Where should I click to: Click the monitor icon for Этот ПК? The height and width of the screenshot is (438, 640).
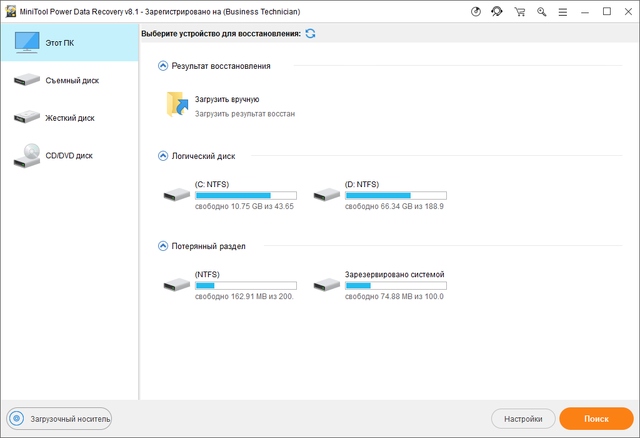click(27, 42)
